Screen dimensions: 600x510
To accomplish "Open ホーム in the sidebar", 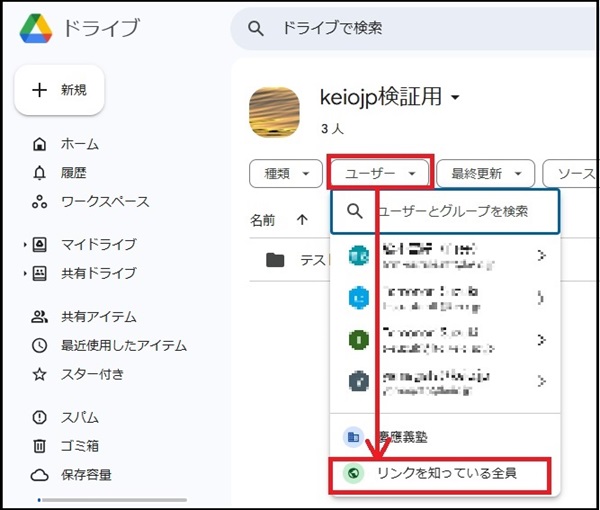I will click(x=79, y=144).
